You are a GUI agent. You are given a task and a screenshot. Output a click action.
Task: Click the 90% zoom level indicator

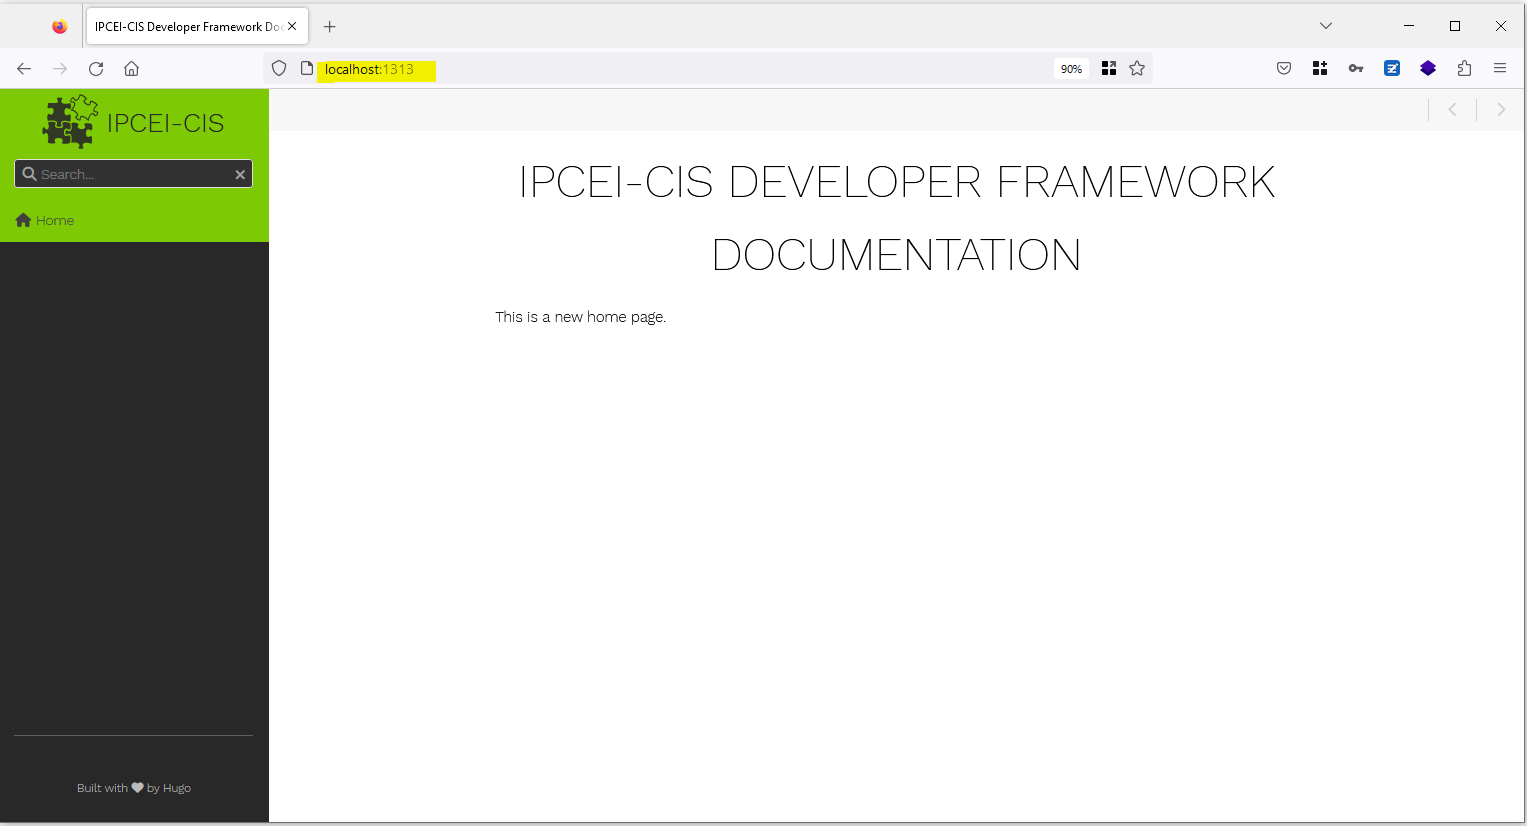1071,69
